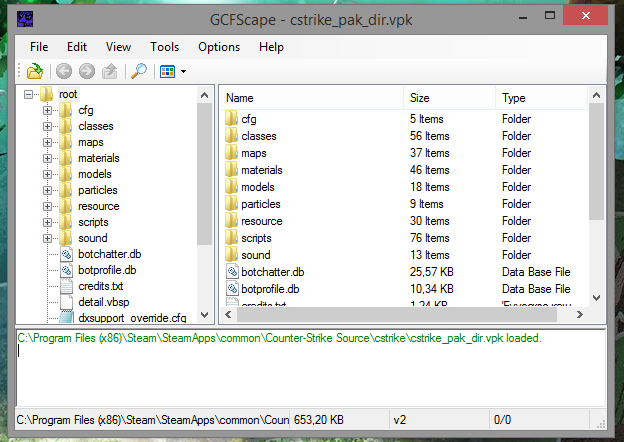Open the Help menu
Screen dimensions: 624x442
point(271,47)
